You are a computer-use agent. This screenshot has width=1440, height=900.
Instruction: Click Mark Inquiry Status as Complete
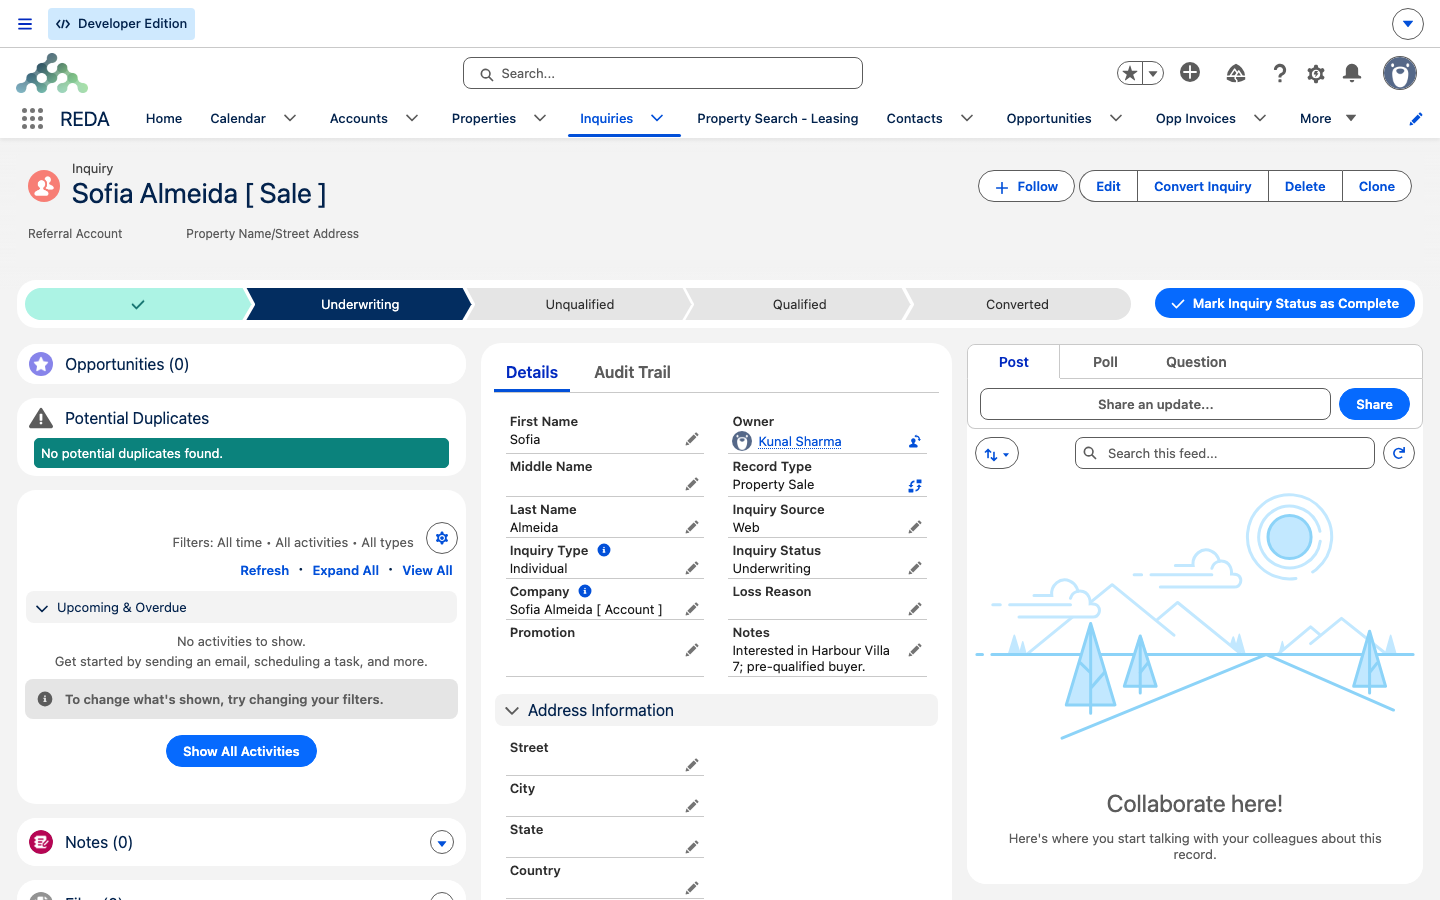coord(1285,303)
